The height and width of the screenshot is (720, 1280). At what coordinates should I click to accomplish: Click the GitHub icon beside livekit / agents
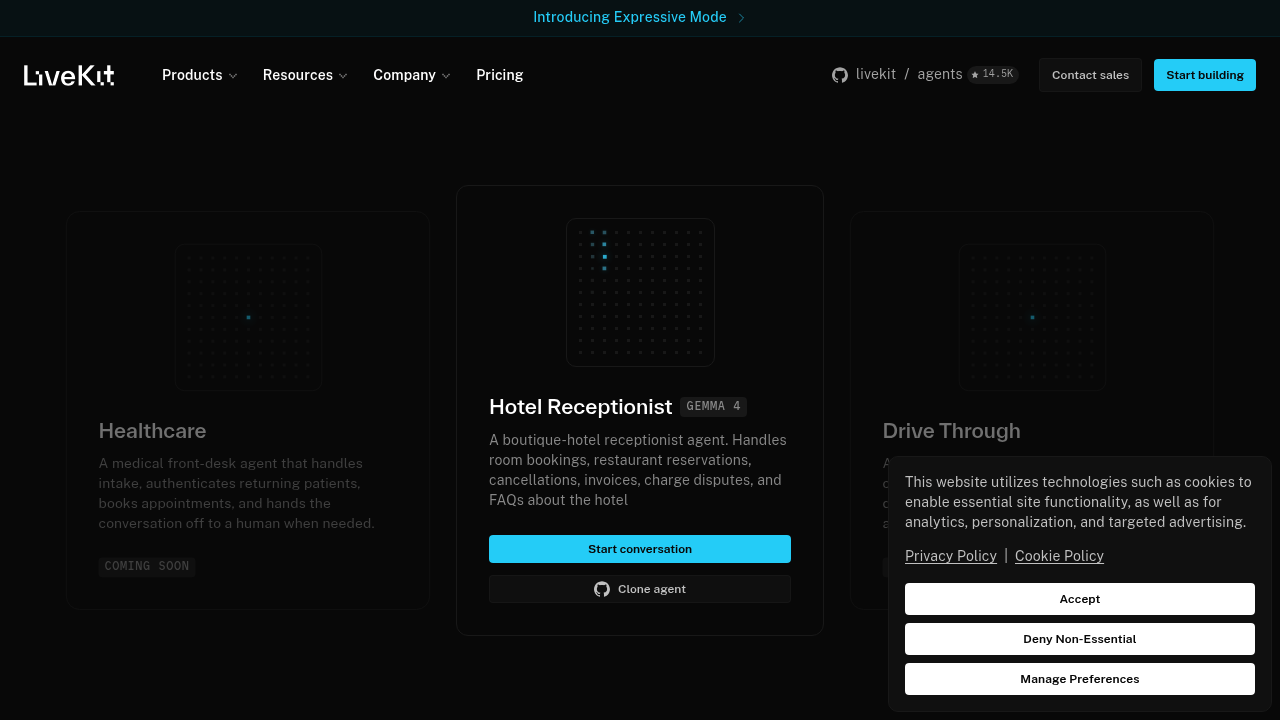840,75
